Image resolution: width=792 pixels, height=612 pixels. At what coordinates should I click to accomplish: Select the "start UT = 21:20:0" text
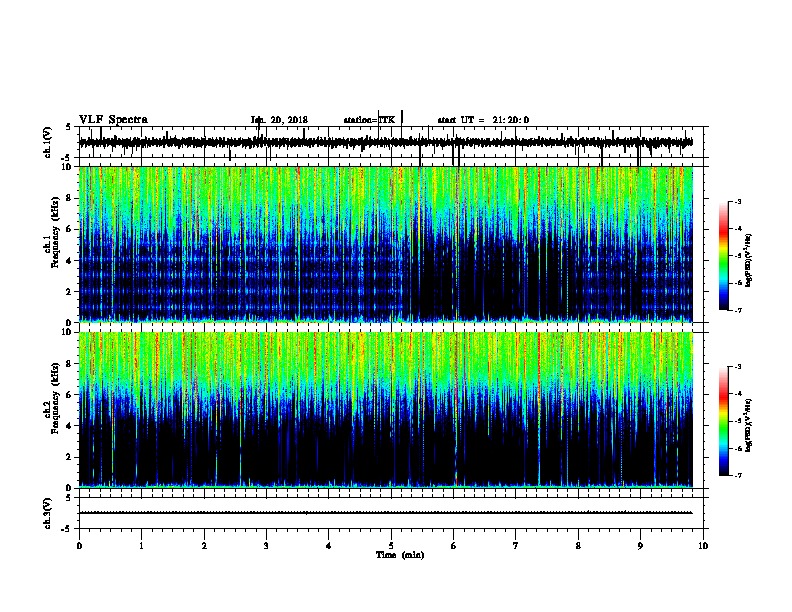pyautogui.click(x=483, y=120)
